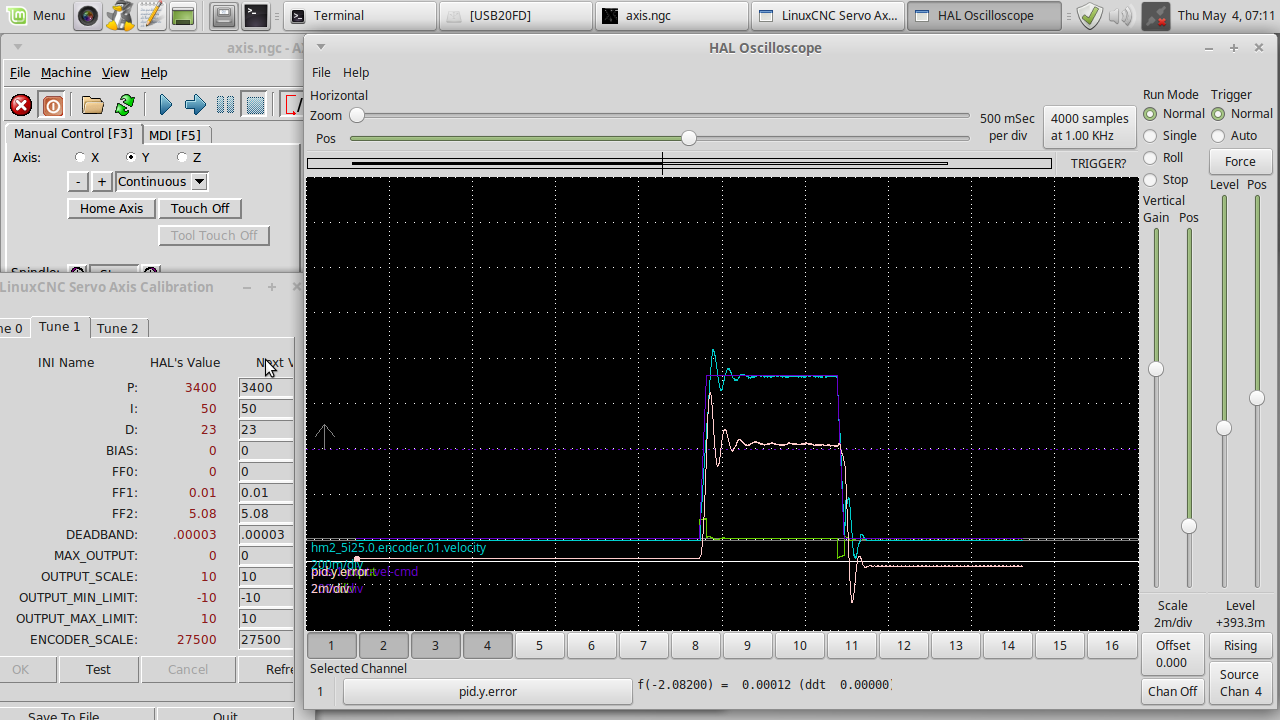
Task: Open Machine menu in AXIS
Action: coord(66,72)
